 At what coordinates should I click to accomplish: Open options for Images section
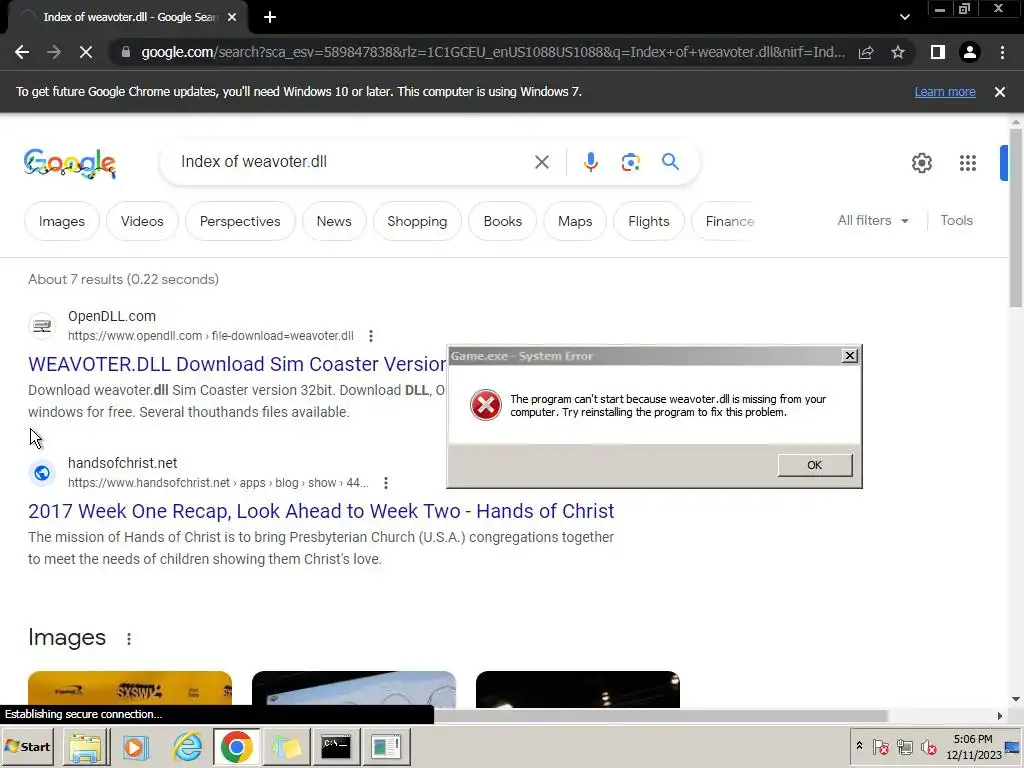coord(129,639)
